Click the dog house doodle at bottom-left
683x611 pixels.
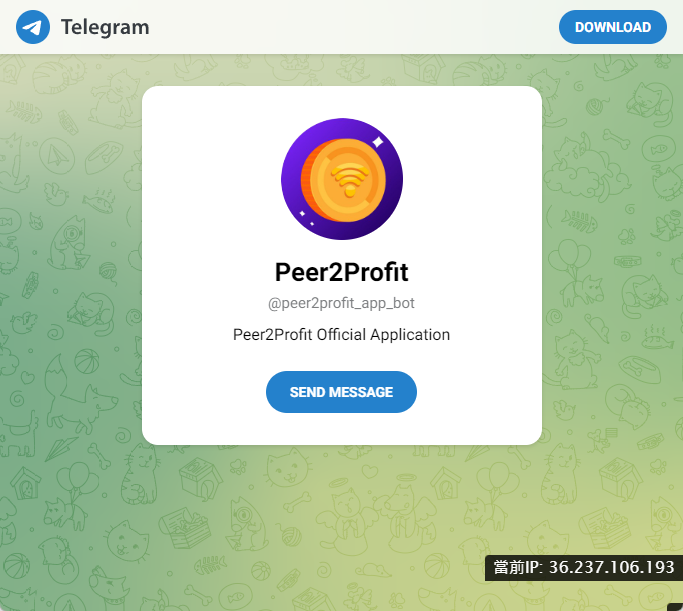25,483
